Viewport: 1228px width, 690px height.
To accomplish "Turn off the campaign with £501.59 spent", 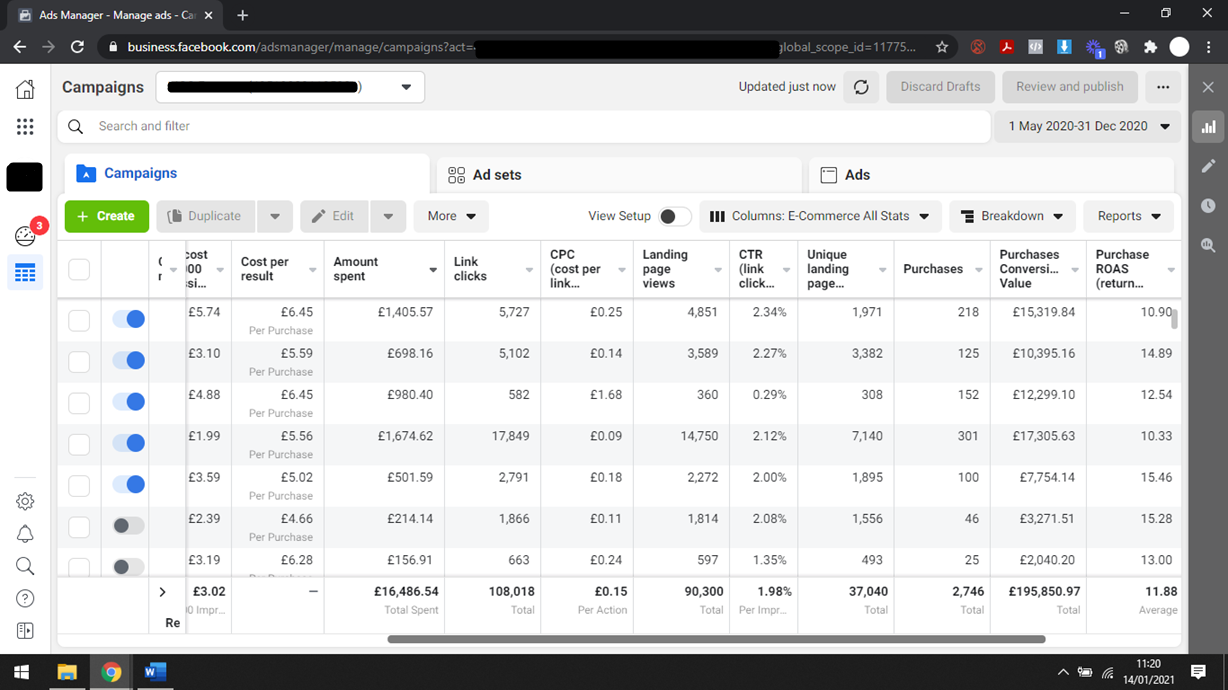I will pos(129,485).
